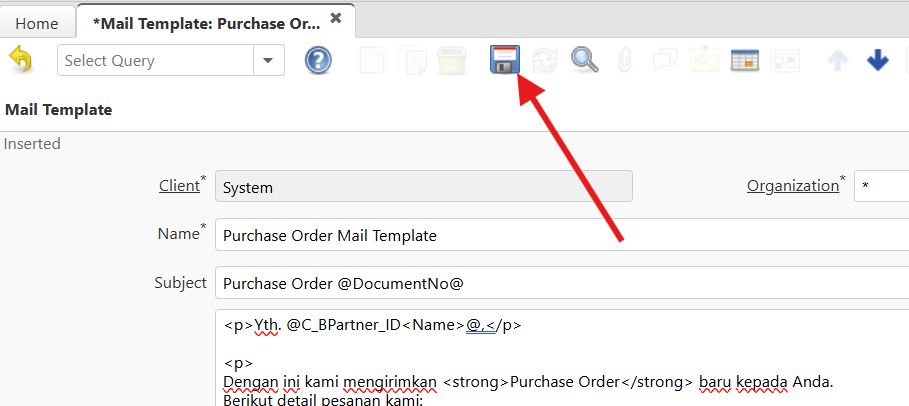
Task: Click the yellow Undo changes arrow
Action: (x=20, y=60)
